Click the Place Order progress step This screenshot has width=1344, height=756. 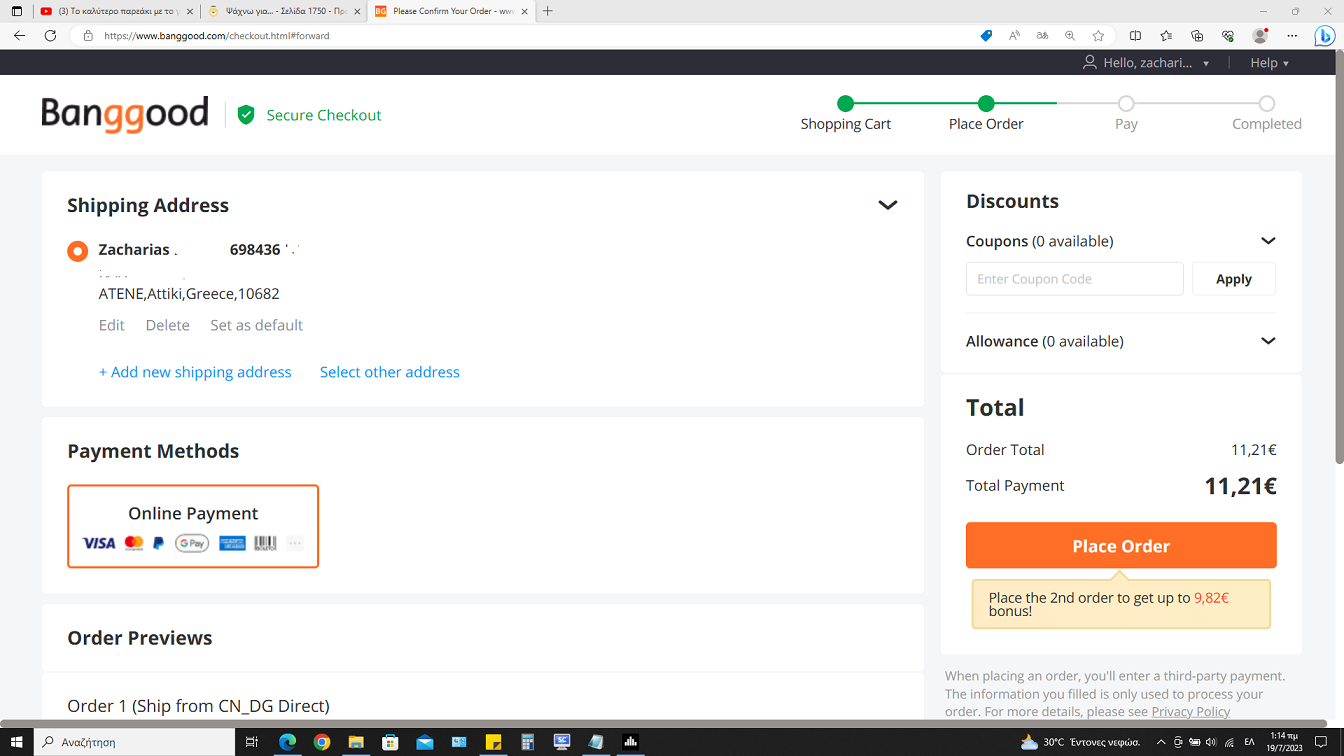(986, 114)
